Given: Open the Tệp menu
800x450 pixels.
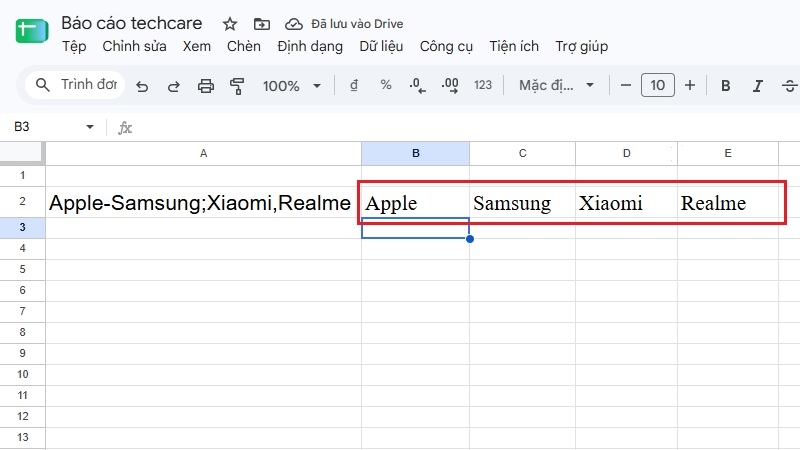Looking at the screenshot, I should (74, 46).
